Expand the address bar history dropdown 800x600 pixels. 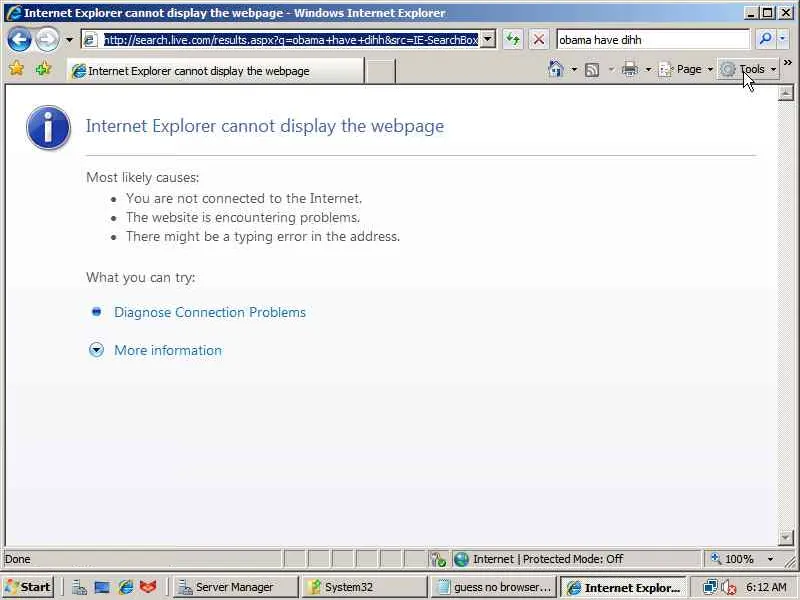click(x=488, y=39)
